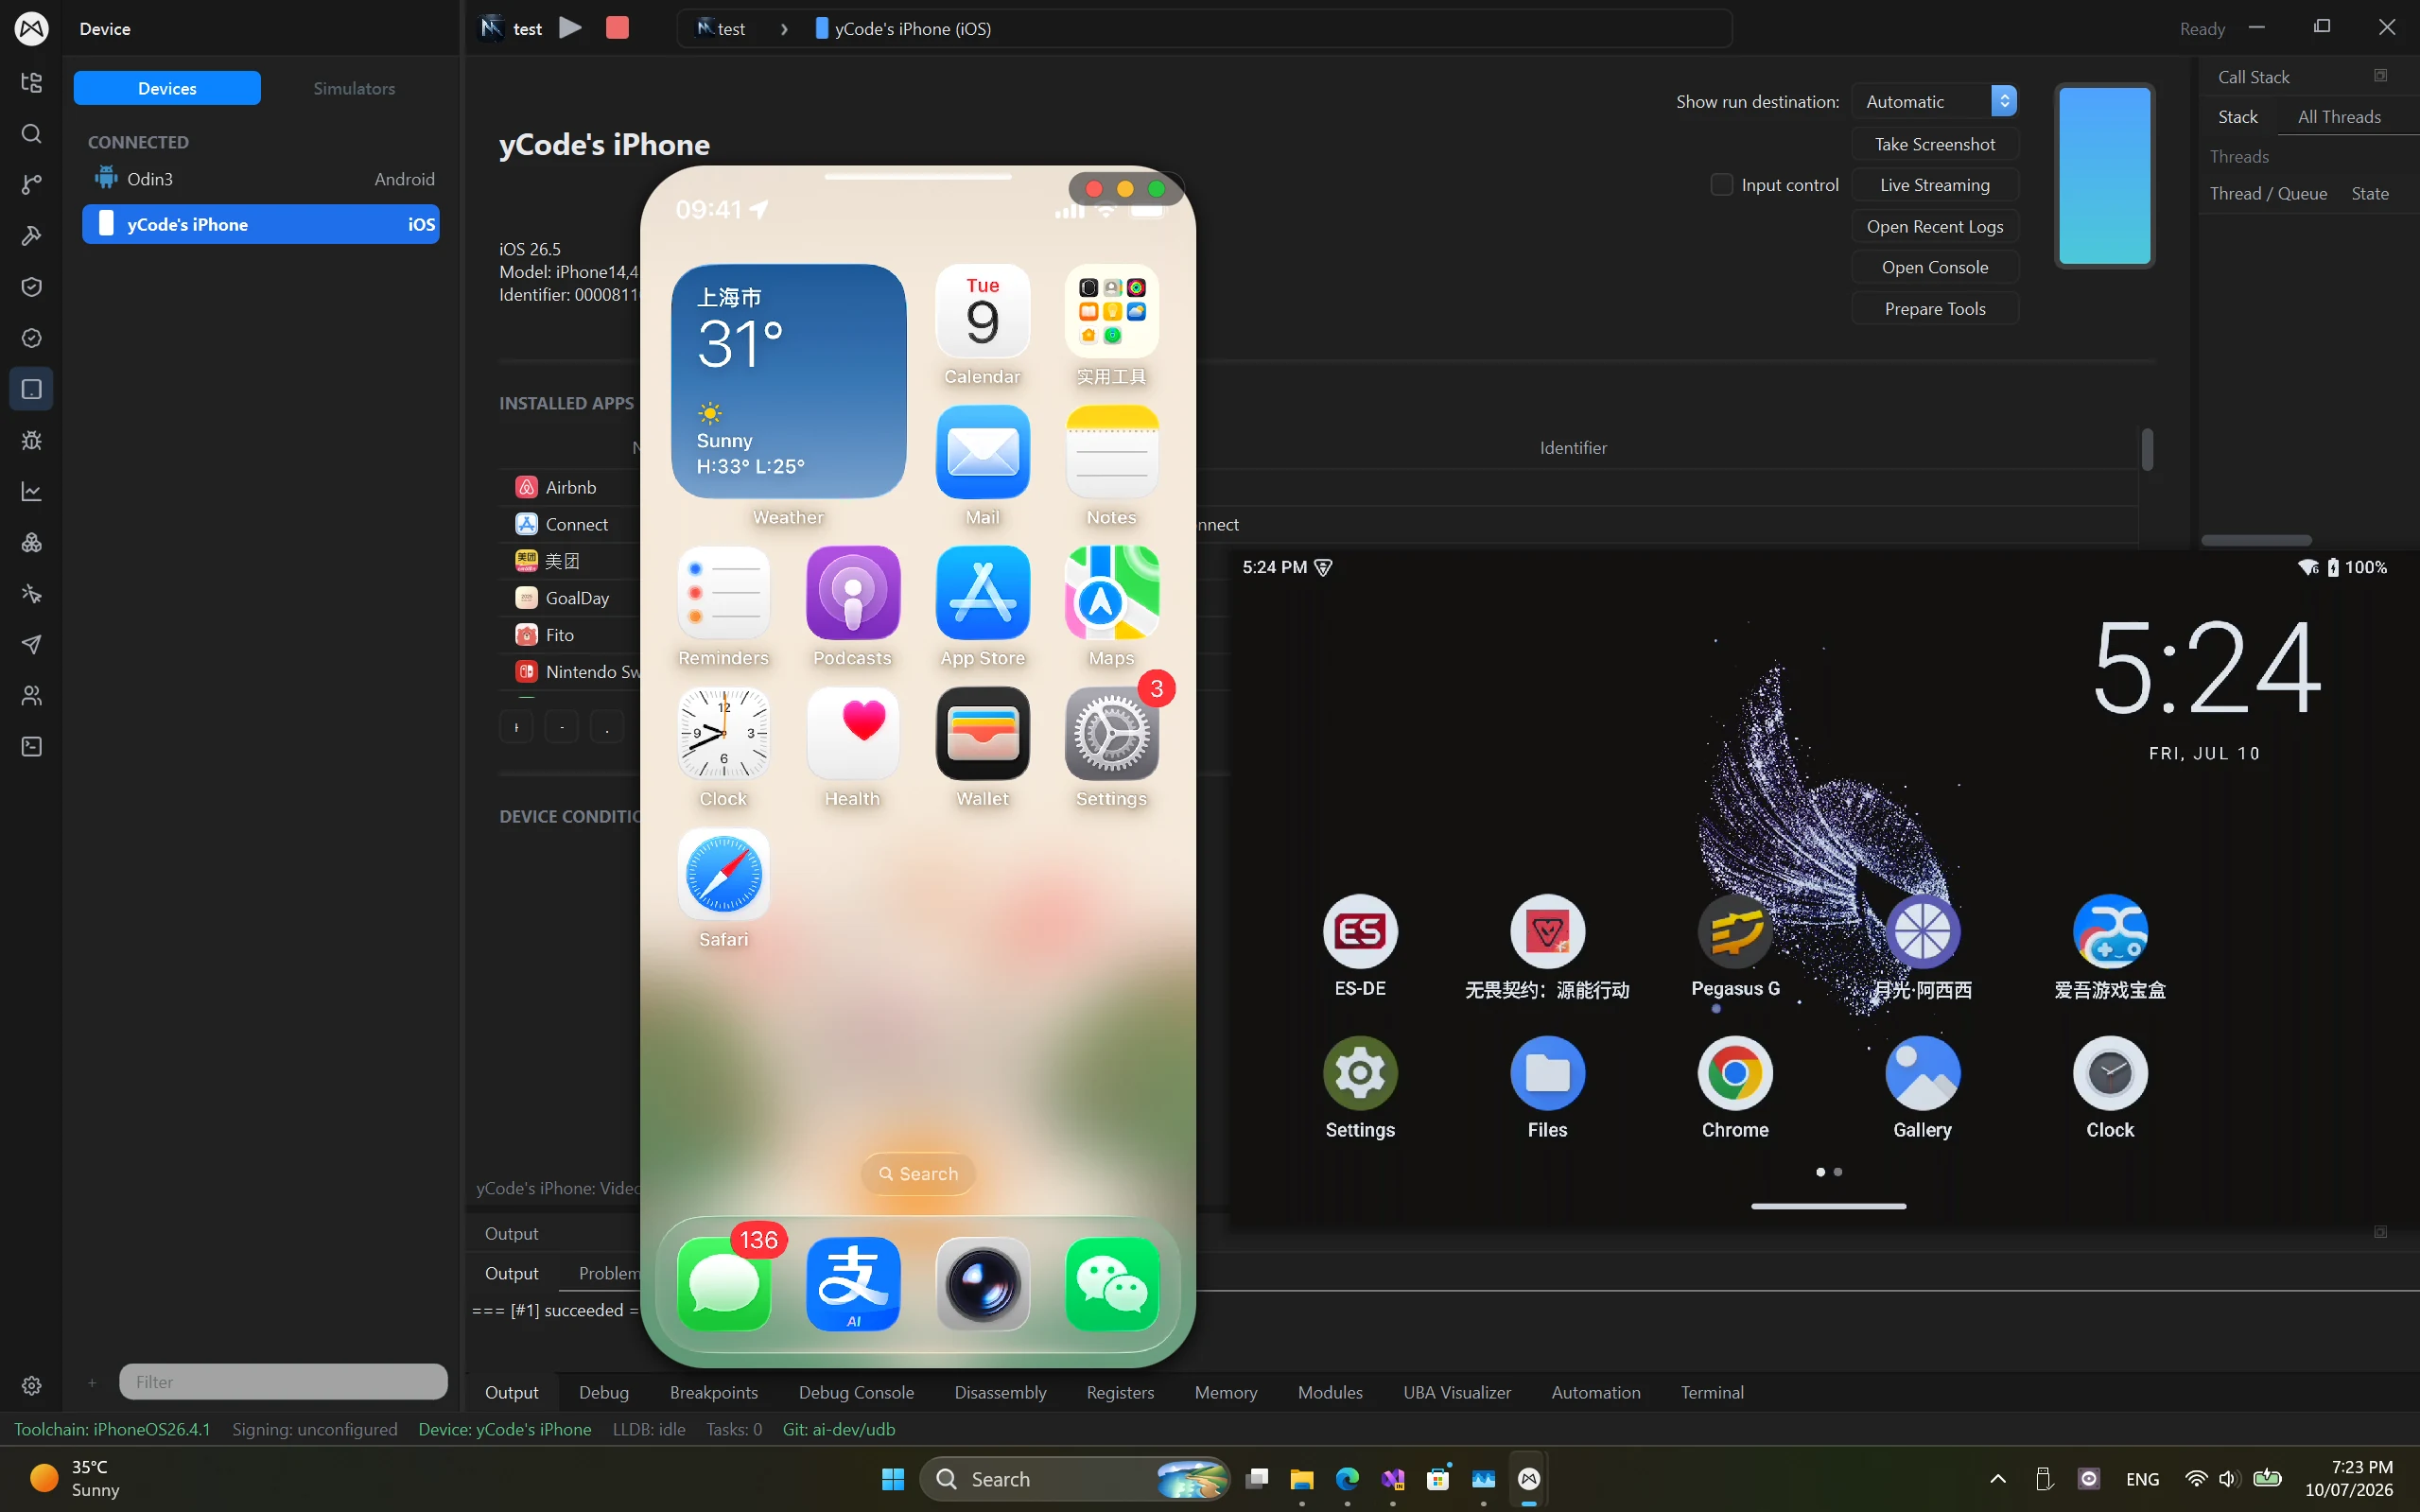Open the source control branch icon
The width and height of the screenshot is (2420, 1512).
click(31, 185)
